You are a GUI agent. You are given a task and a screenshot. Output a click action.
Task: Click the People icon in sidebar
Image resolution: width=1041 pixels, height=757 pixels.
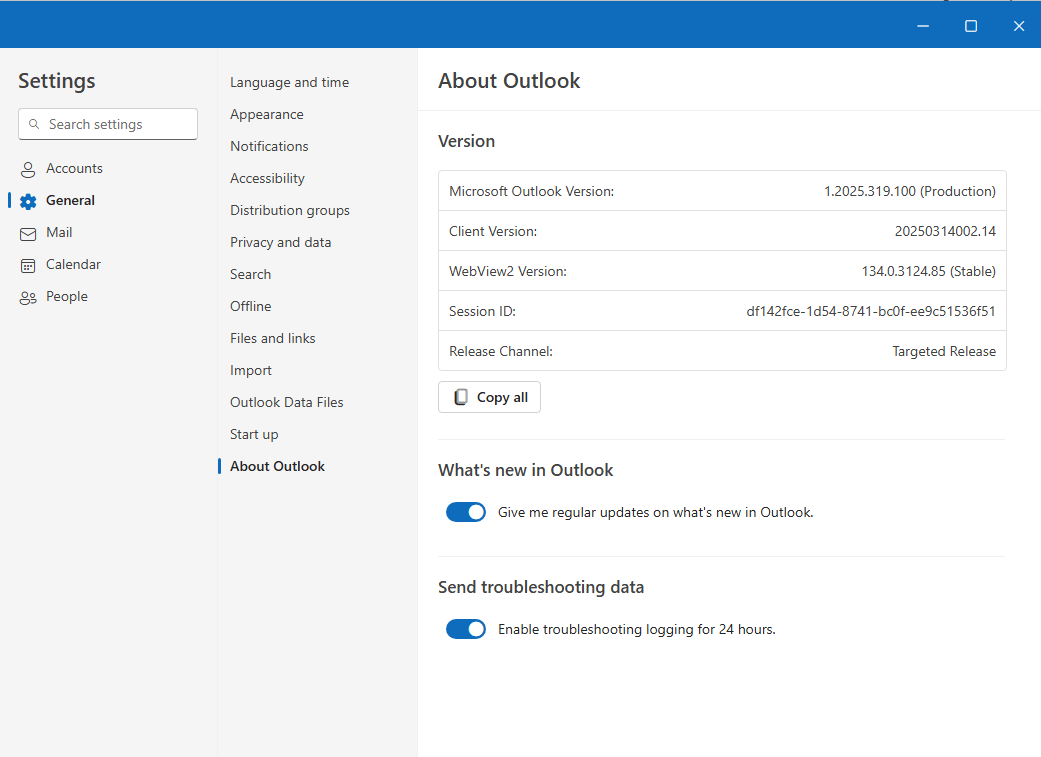pos(28,297)
